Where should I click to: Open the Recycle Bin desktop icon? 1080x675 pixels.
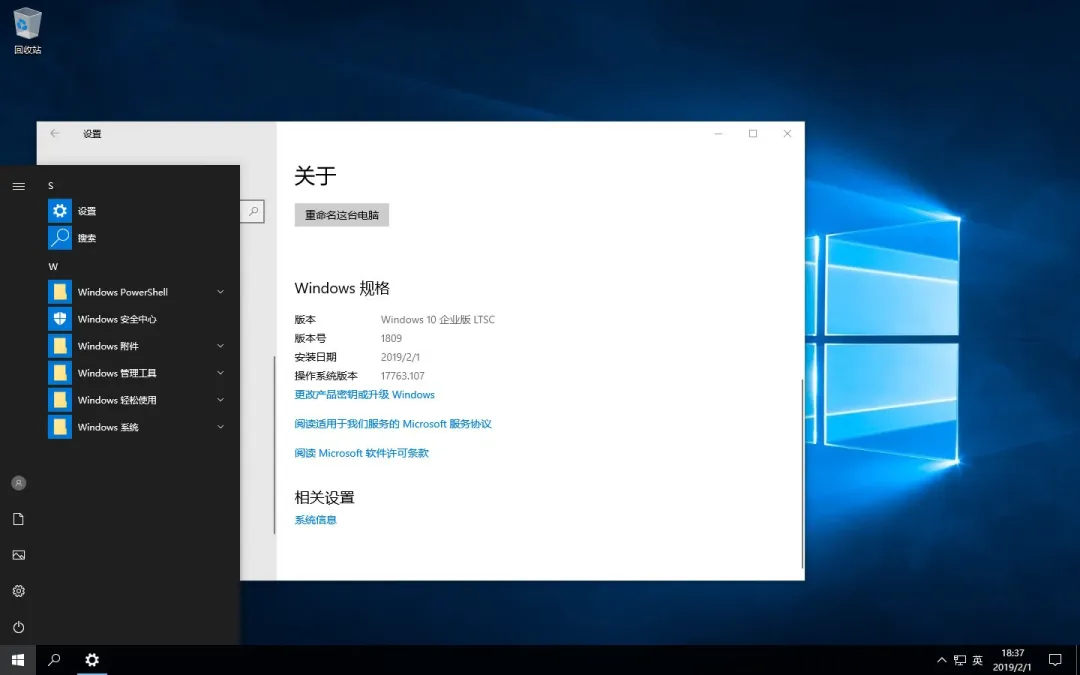point(28,30)
